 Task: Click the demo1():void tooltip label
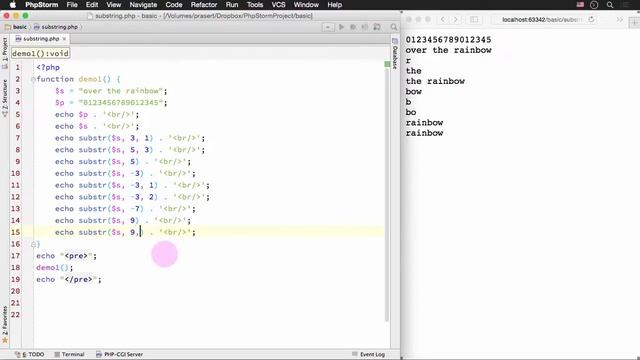pyautogui.click(x=40, y=53)
